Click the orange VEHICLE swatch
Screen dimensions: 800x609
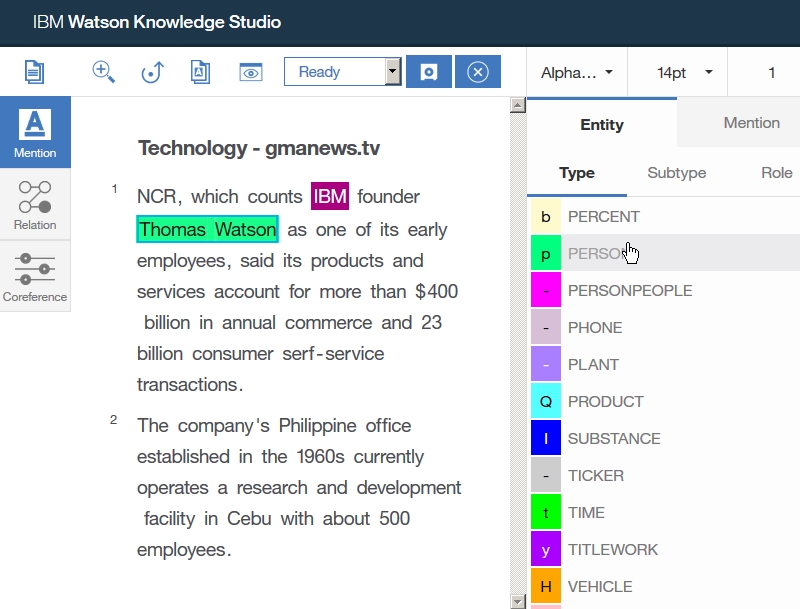point(546,586)
